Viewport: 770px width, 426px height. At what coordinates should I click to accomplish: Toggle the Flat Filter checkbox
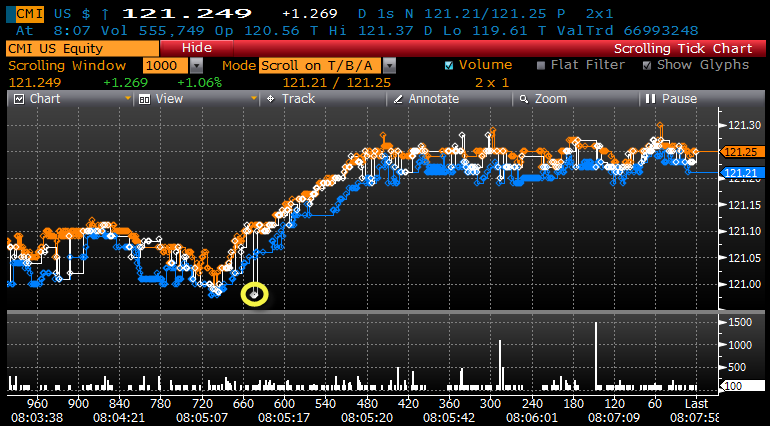click(x=541, y=65)
